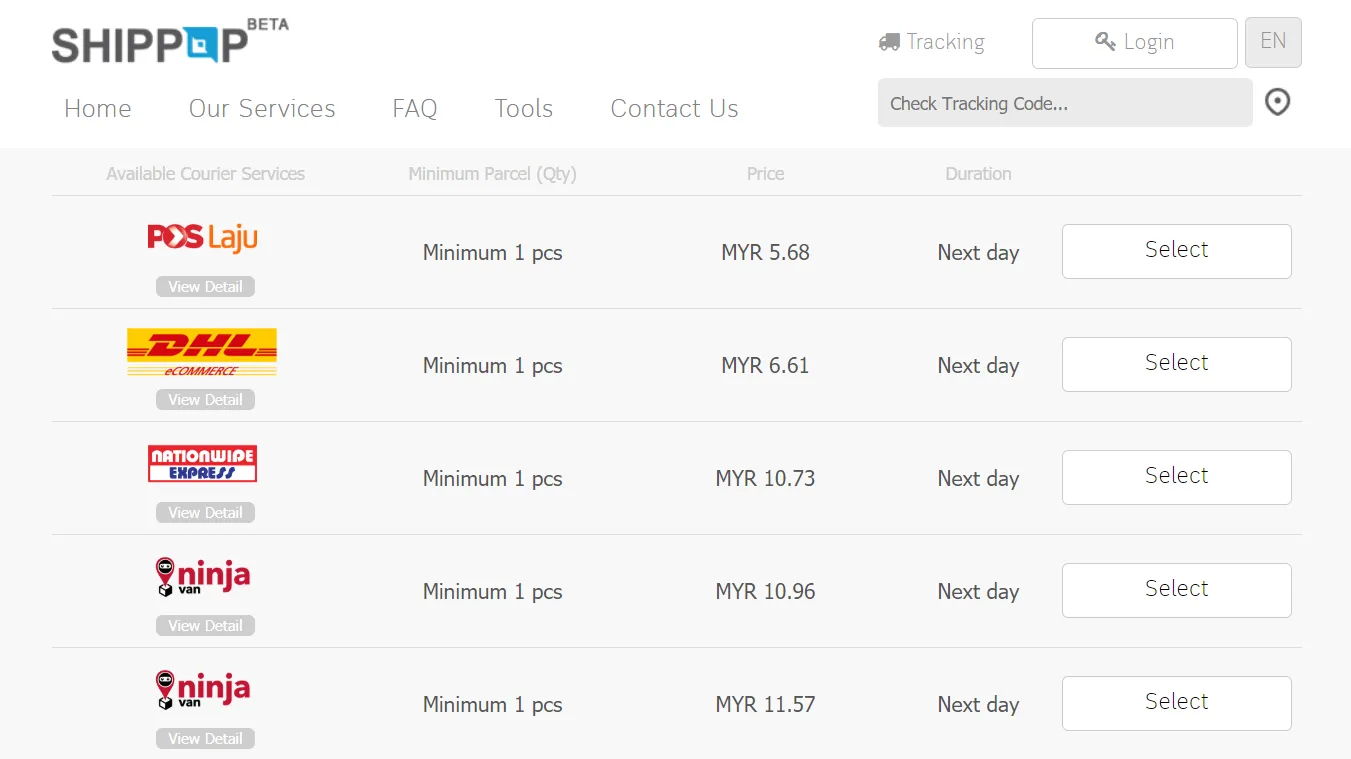Focus the Check Tracking Code field
1351x759 pixels.
(x=1064, y=103)
